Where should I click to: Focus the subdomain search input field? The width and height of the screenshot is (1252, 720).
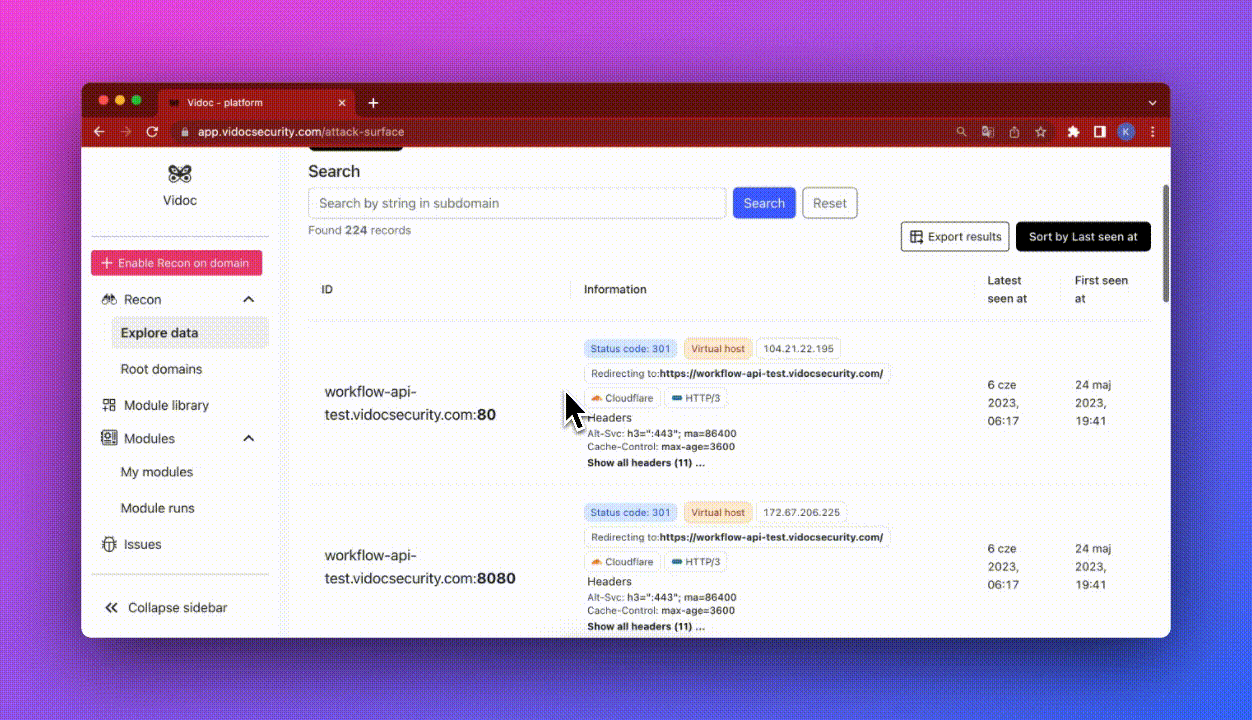pyautogui.click(x=517, y=203)
